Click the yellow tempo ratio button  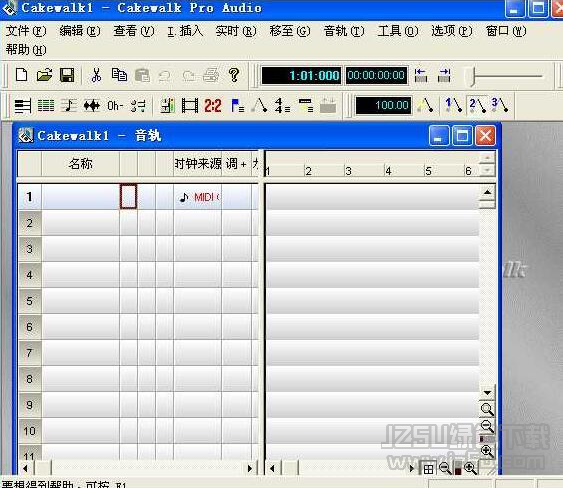coord(425,106)
